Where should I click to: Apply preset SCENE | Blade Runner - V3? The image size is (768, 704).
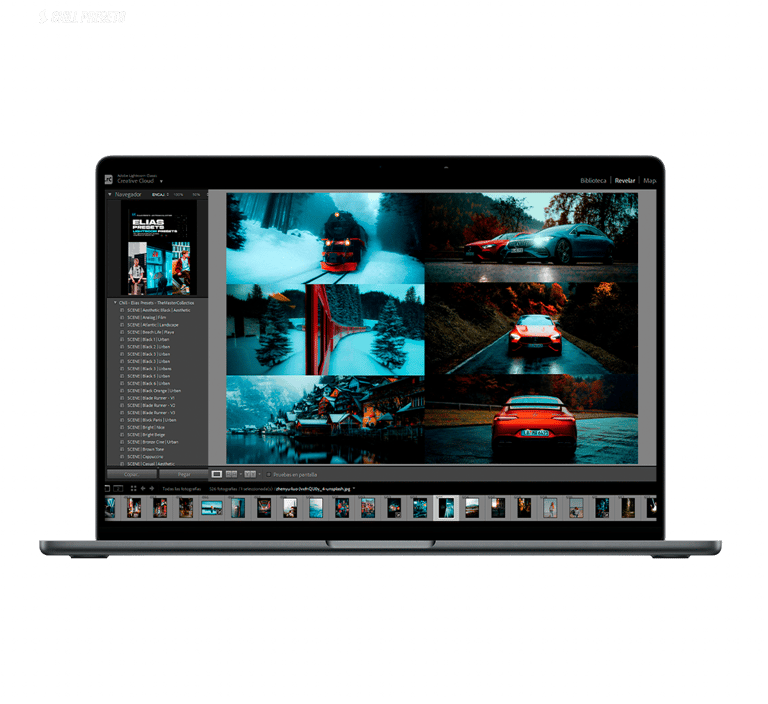pyautogui.click(x=151, y=413)
